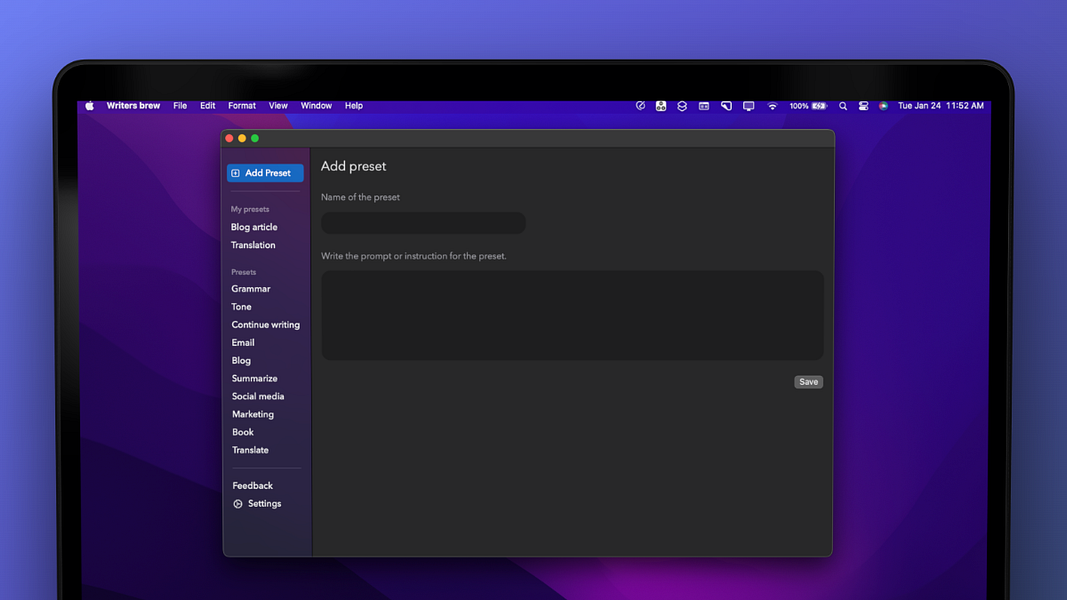Open Control Center icon
This screenshot has width=1067, height=600.
pos(864,105)
